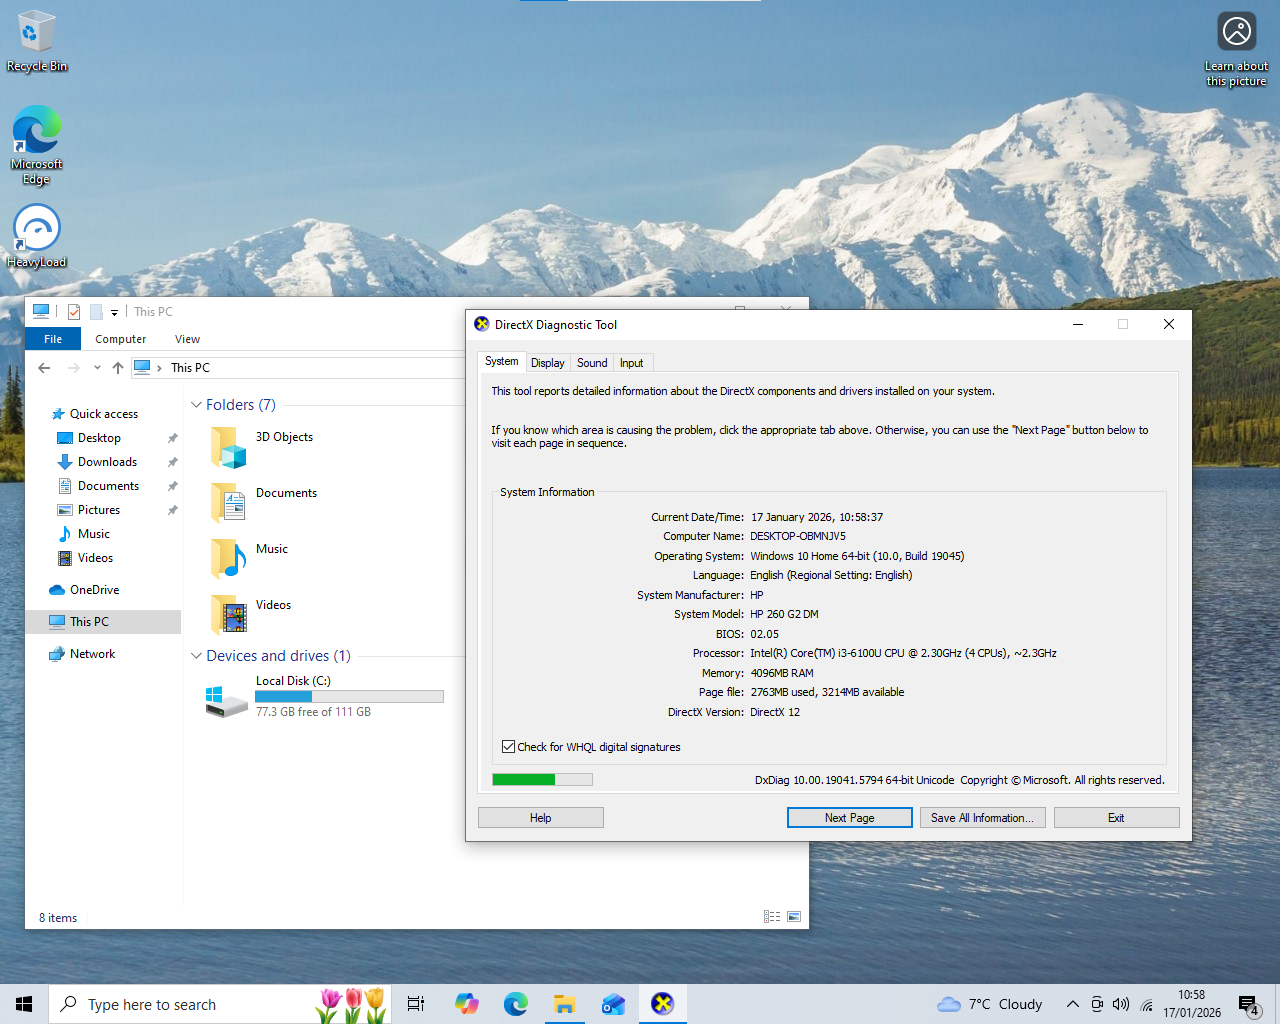Image resolution: width=1280 pixels, height=1024 pixels.
Task: Switch to large thumbnails view in the status bar
Action: click(794, 916)
